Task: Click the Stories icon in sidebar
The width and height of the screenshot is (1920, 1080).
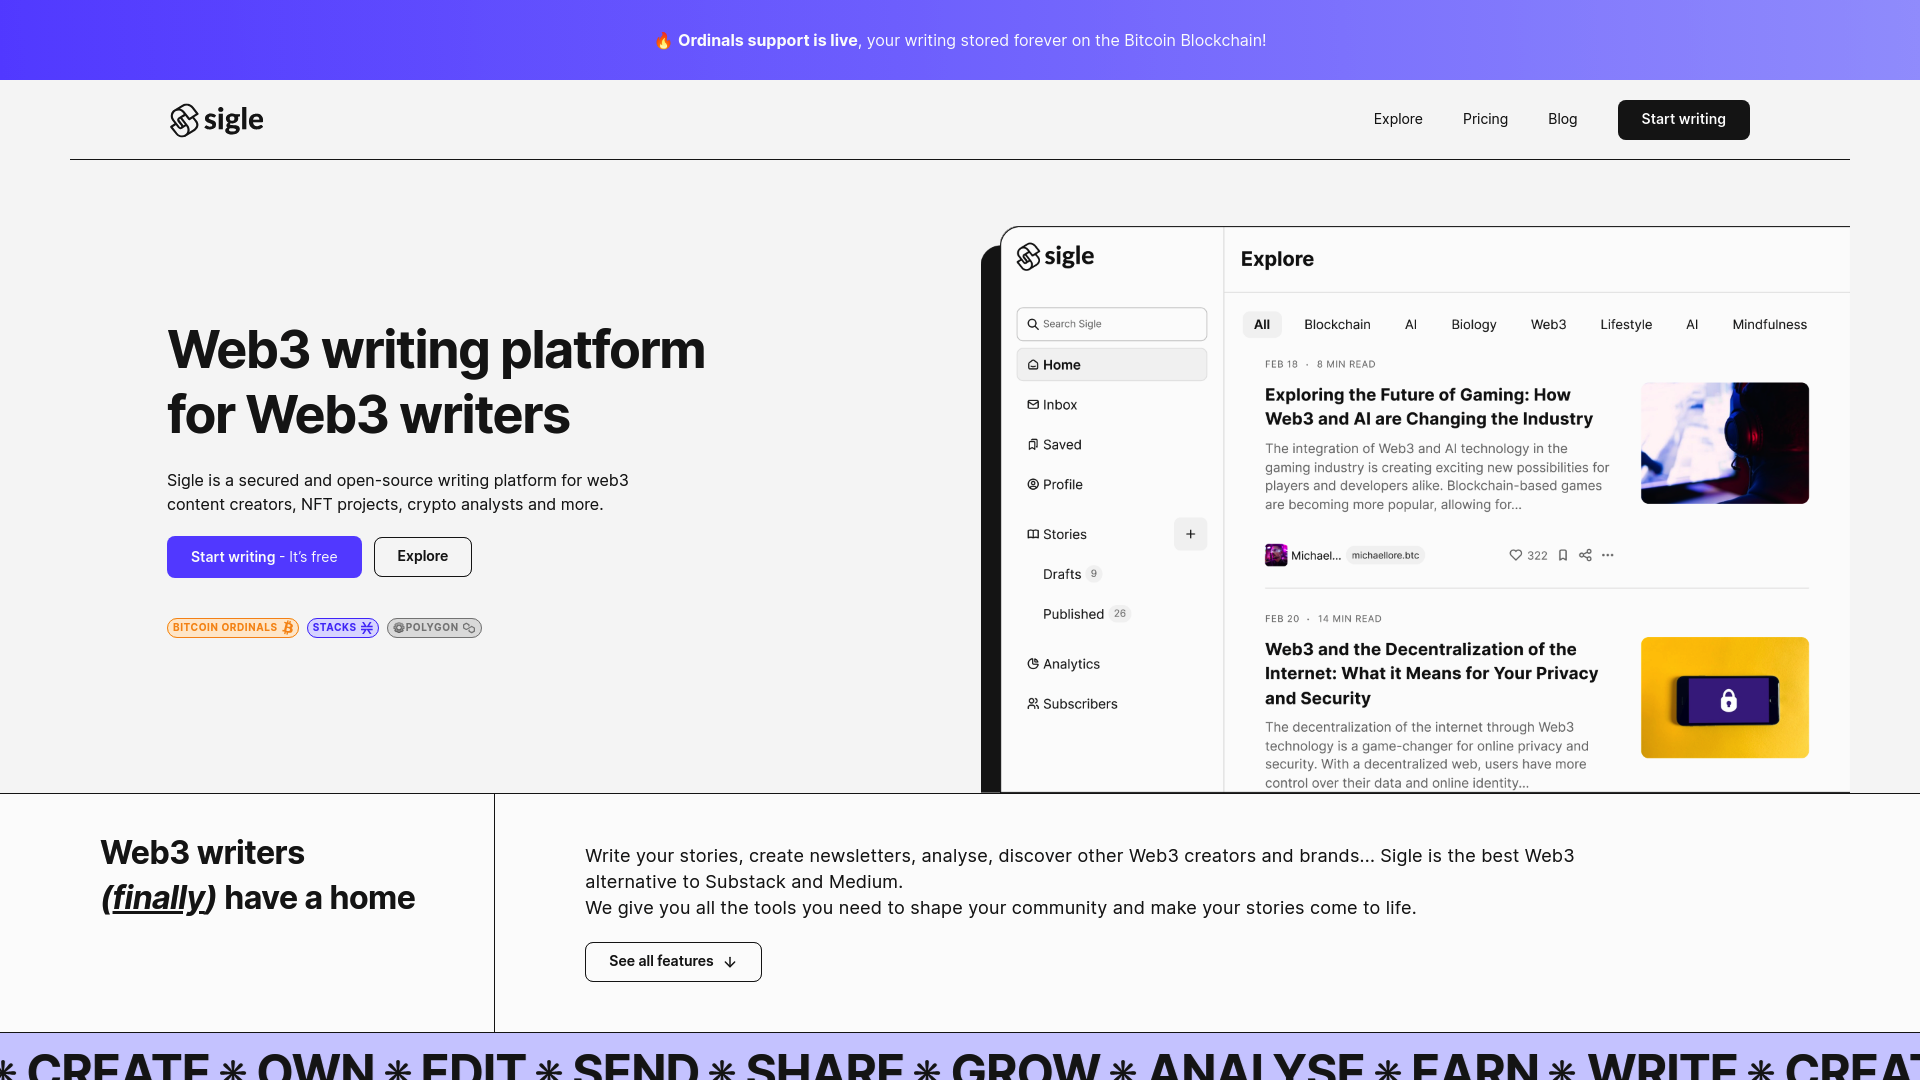Action: pos(1033,534)
